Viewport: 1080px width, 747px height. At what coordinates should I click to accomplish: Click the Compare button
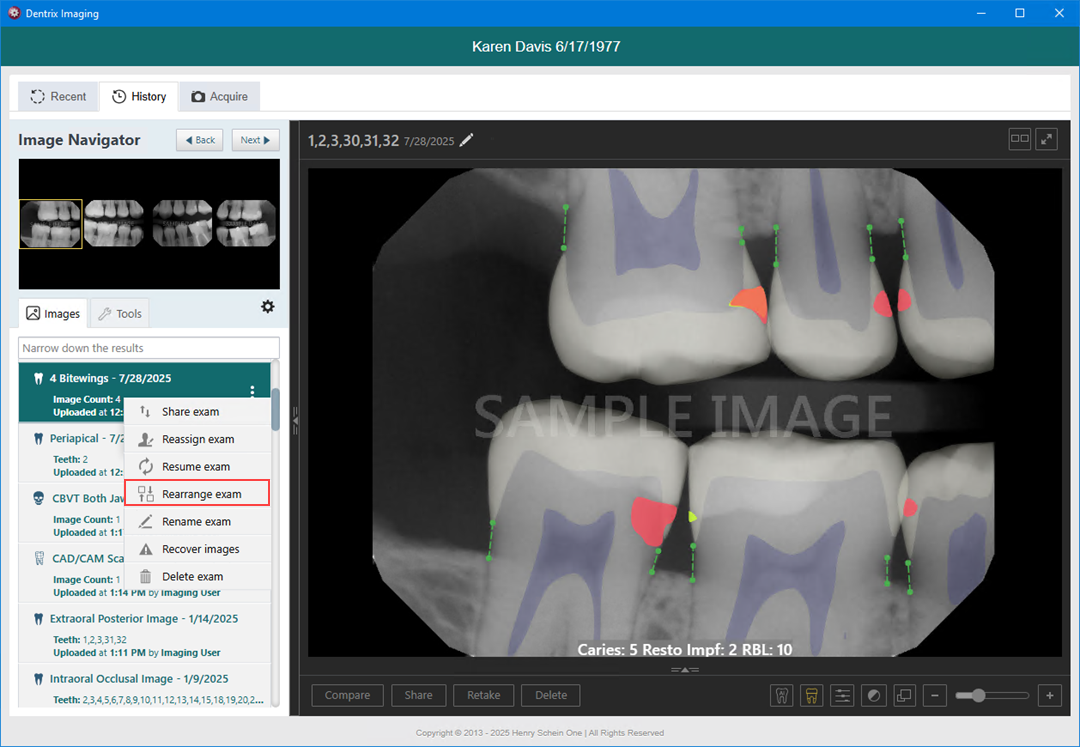click(x=347, y=695)
